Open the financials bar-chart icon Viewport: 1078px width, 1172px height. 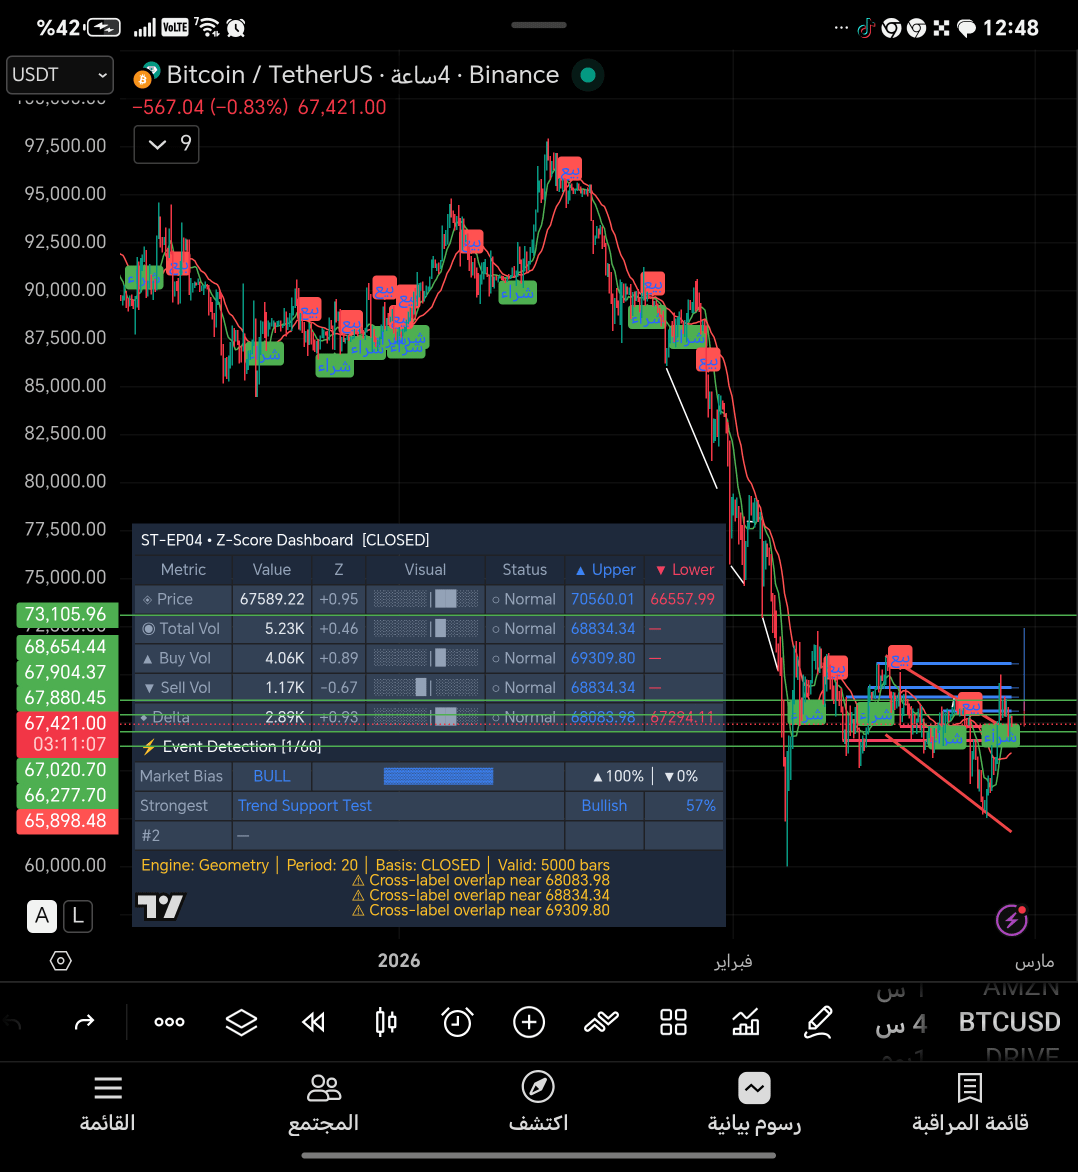(x=746, y=1022)
